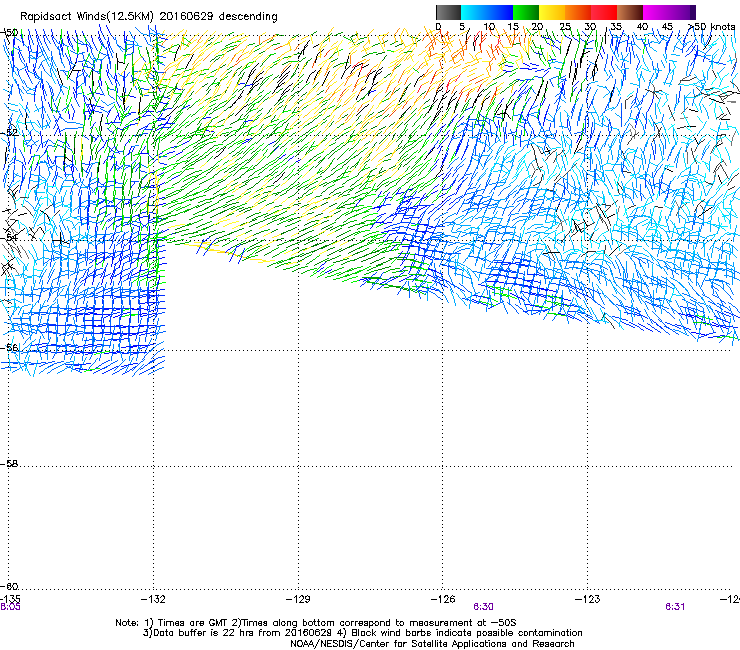Image resolution: width=740 pixels, height=650 pixels.
Task: Click the '>50 knots' scale label
Action: pyautogui.click(x=711, y=27)
